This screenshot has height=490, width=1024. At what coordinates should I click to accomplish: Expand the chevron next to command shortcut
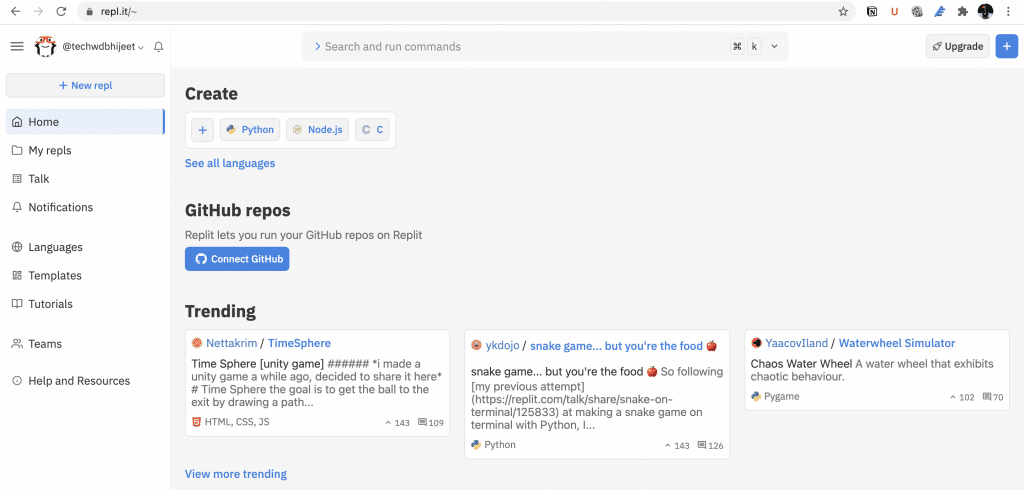click(x=775, y=46)
